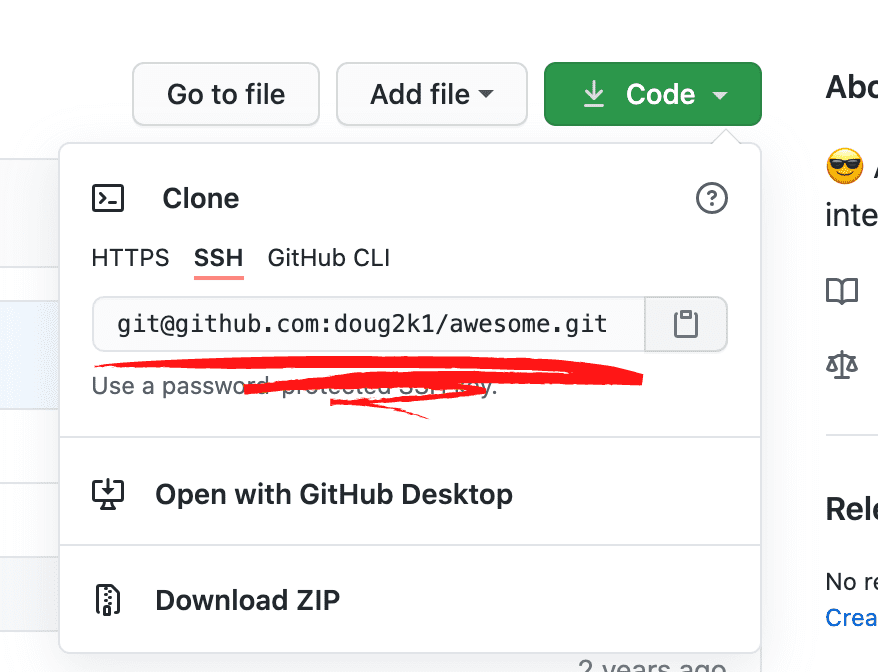Click the Clone terminal prompt icon
The height and width of the screenshot is (672, 878).
tap(108, 198)
